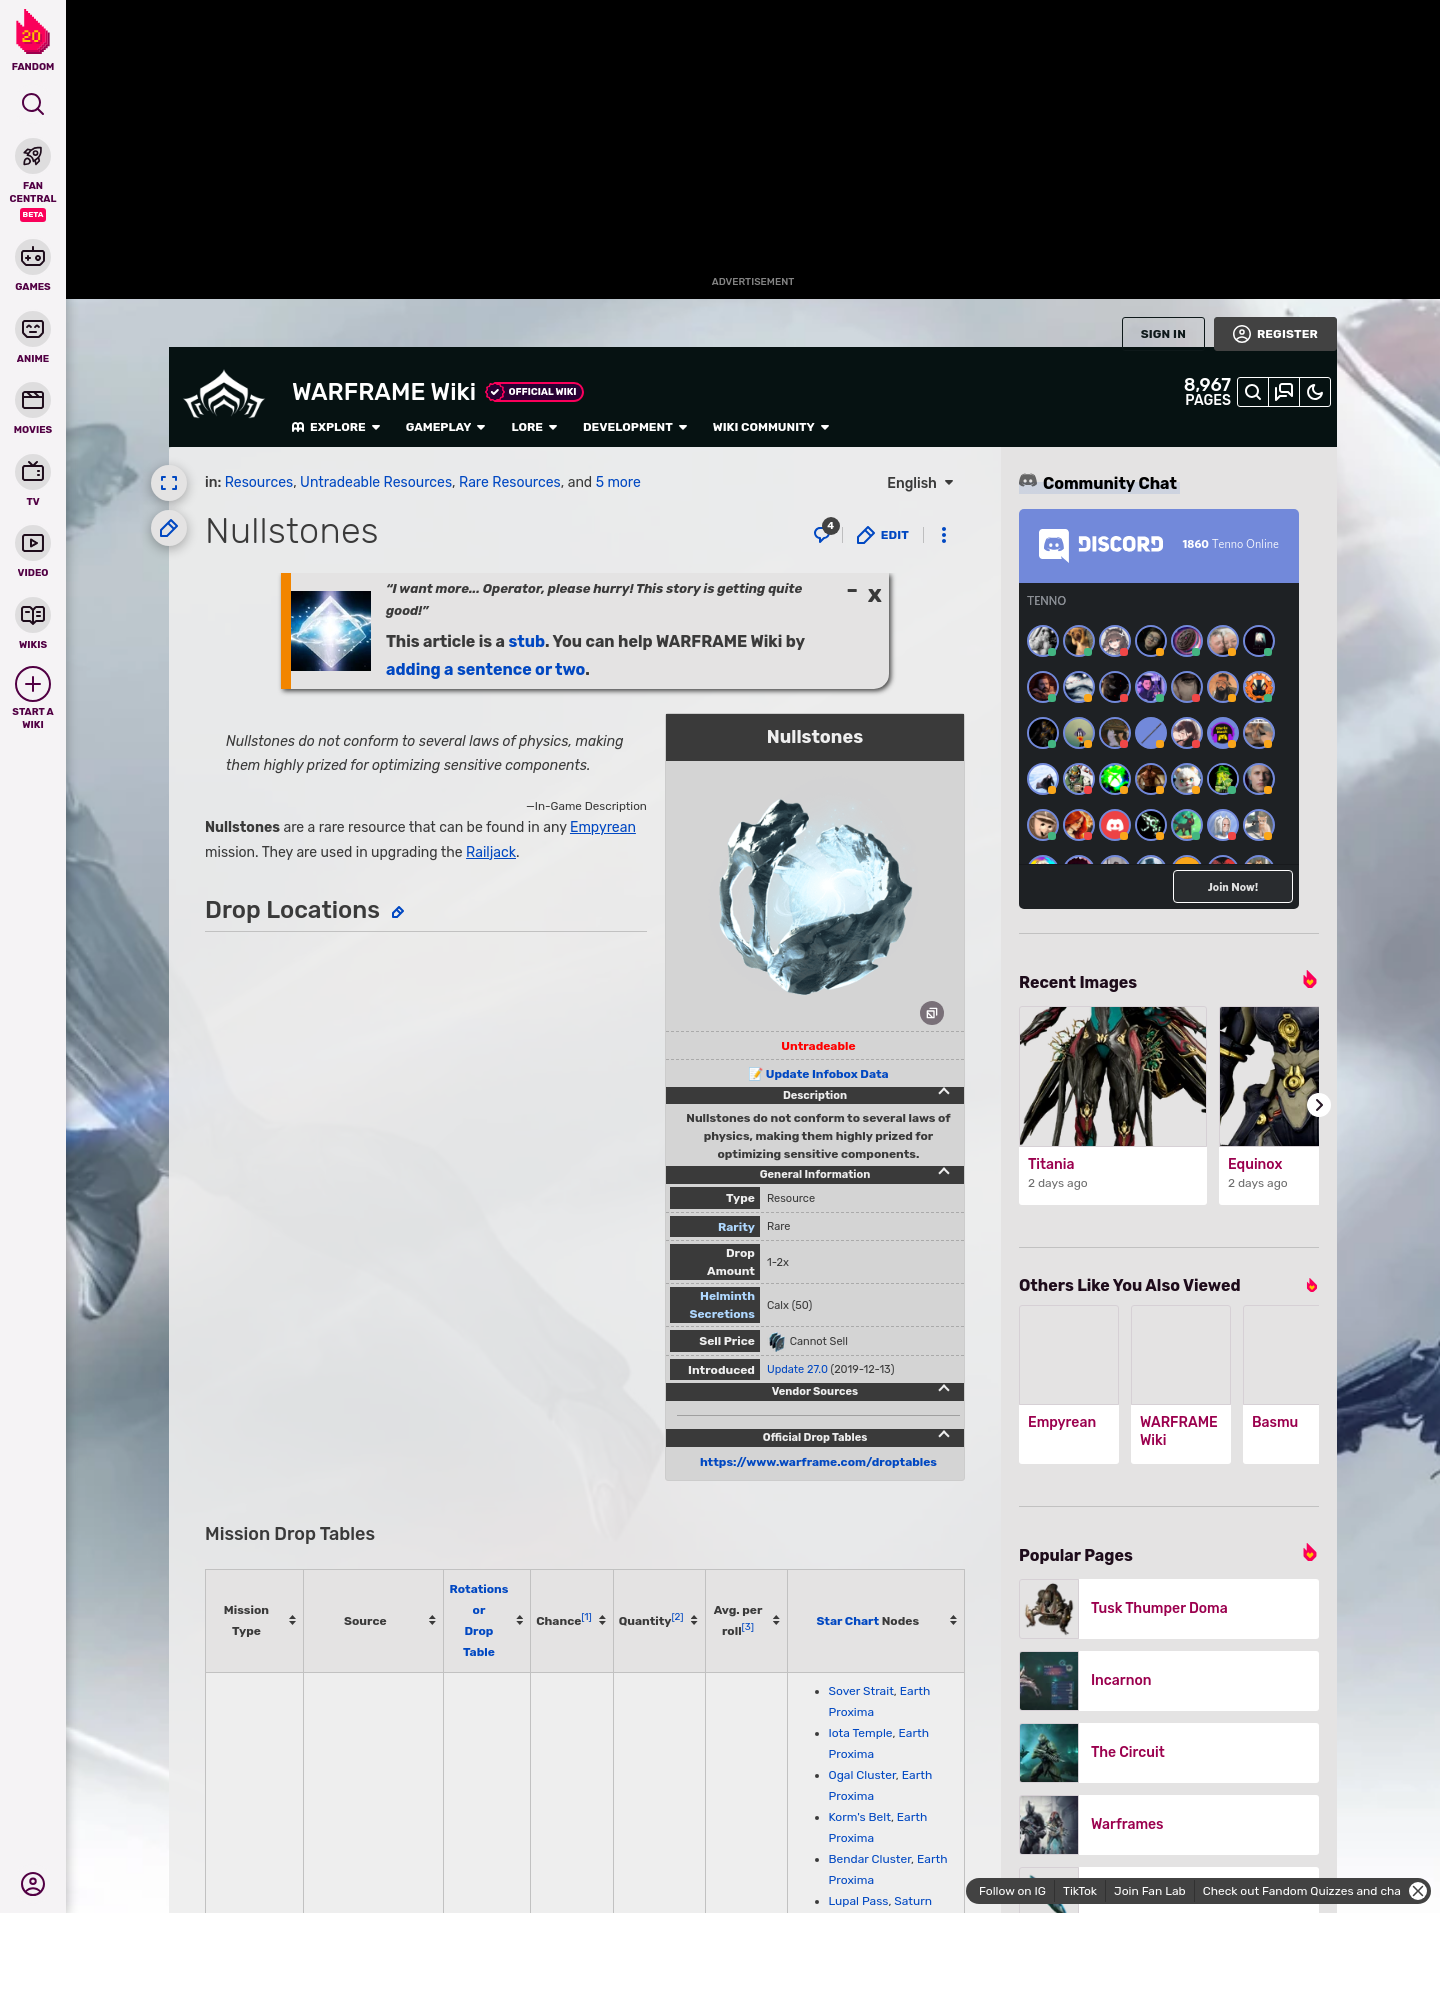
Task: Open Tusk Thumper Doma popular page
Action: point(1169,1608)
